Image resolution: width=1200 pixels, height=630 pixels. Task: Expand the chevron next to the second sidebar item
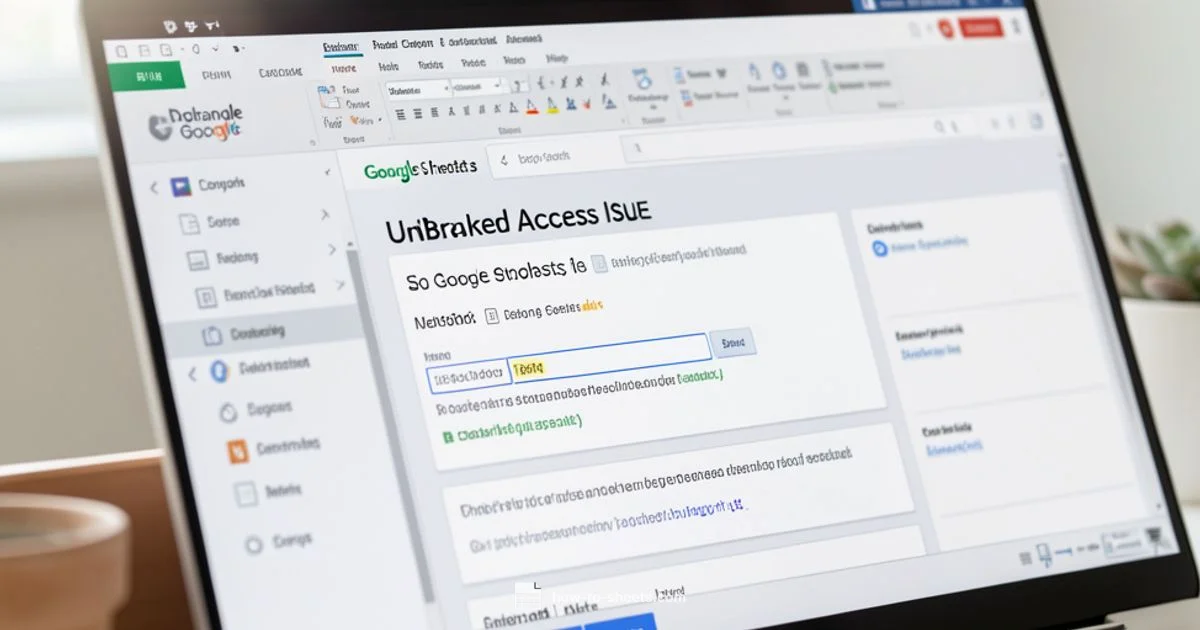coord(326,216)
